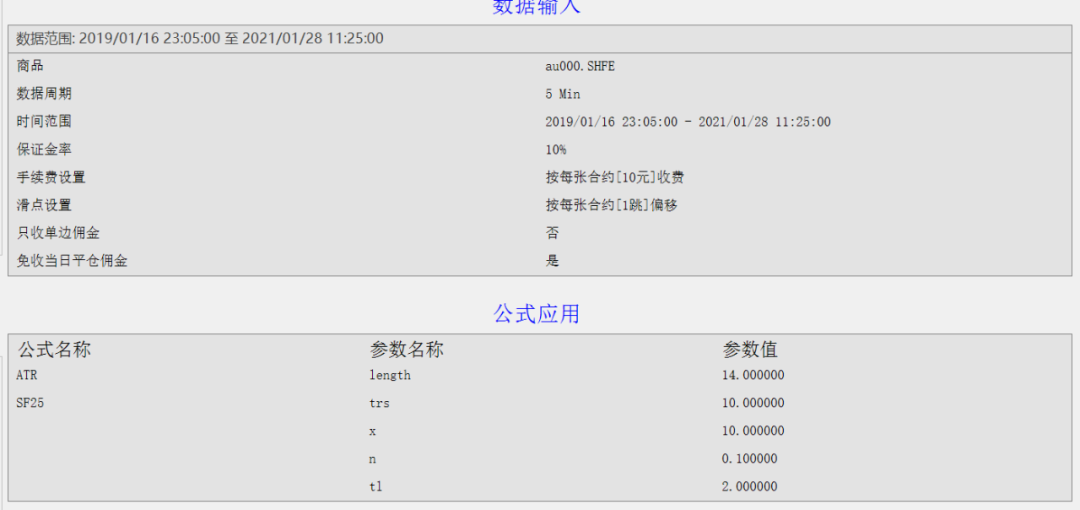Click the 参数值 column header

click(x=750, y=349)
